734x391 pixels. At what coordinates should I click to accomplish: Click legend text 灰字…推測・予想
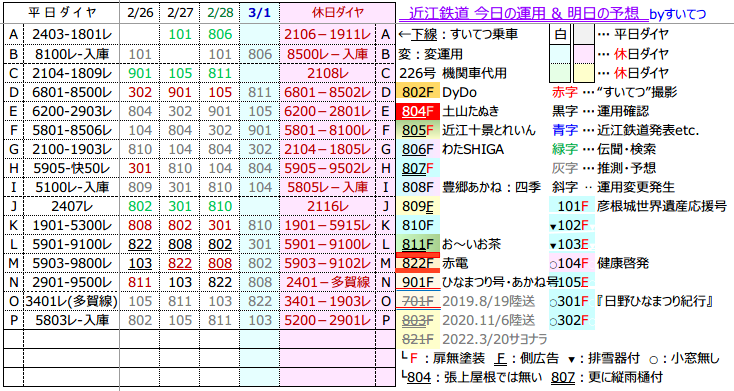pos(604,168)
